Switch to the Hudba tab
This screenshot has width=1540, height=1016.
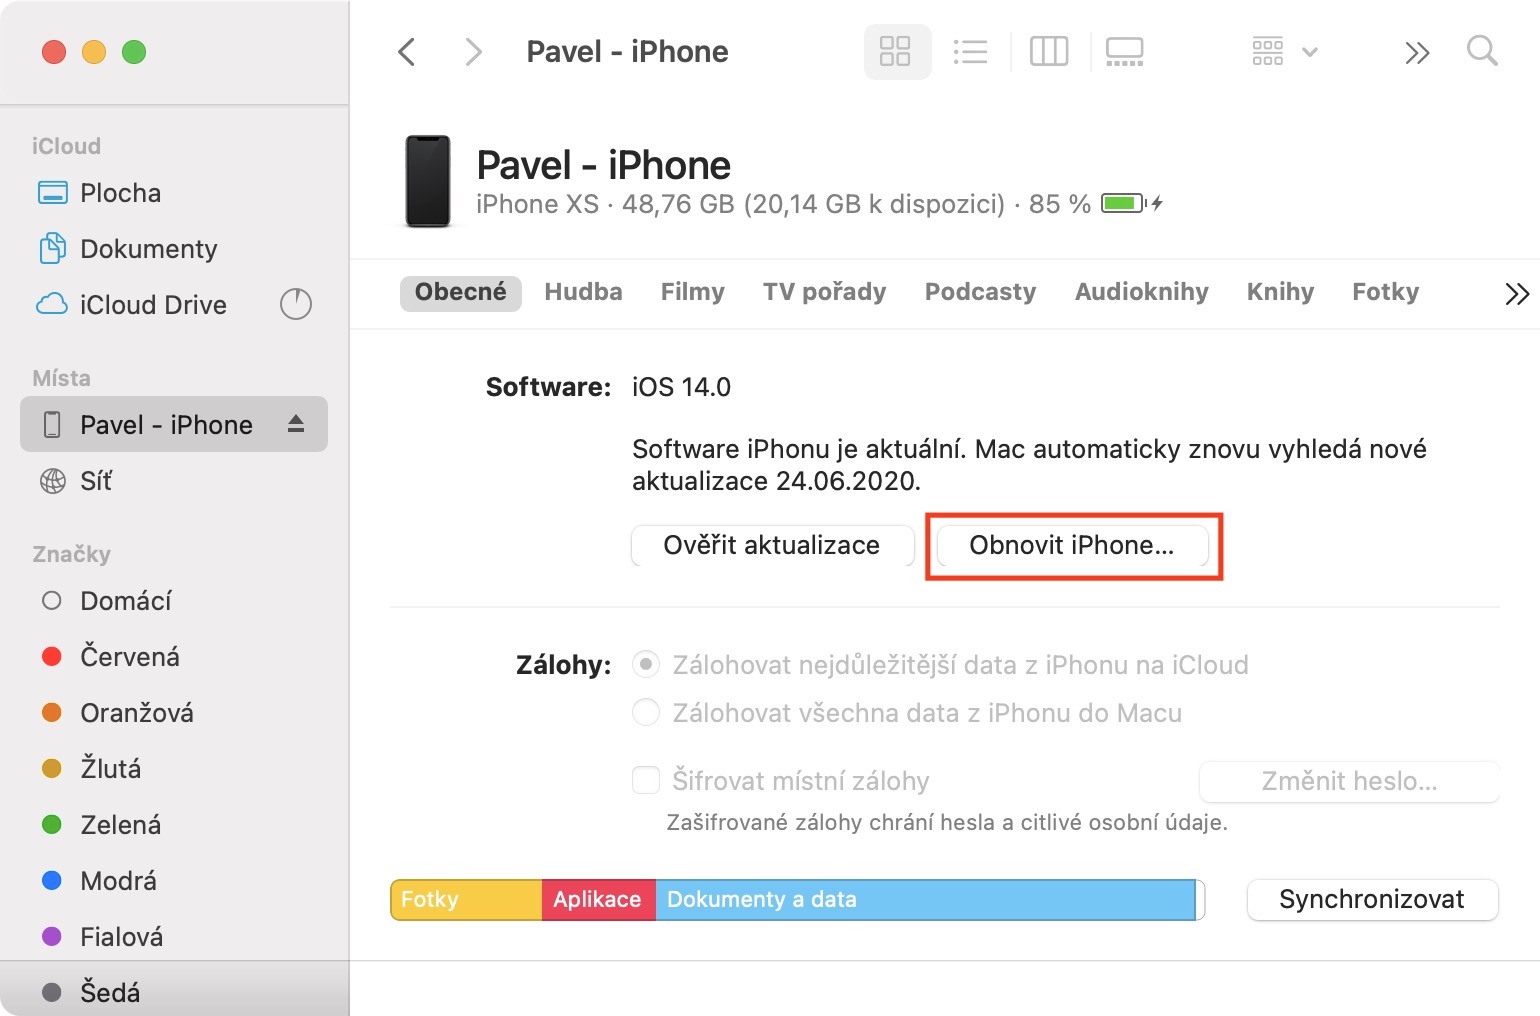[x=583, y=292]
